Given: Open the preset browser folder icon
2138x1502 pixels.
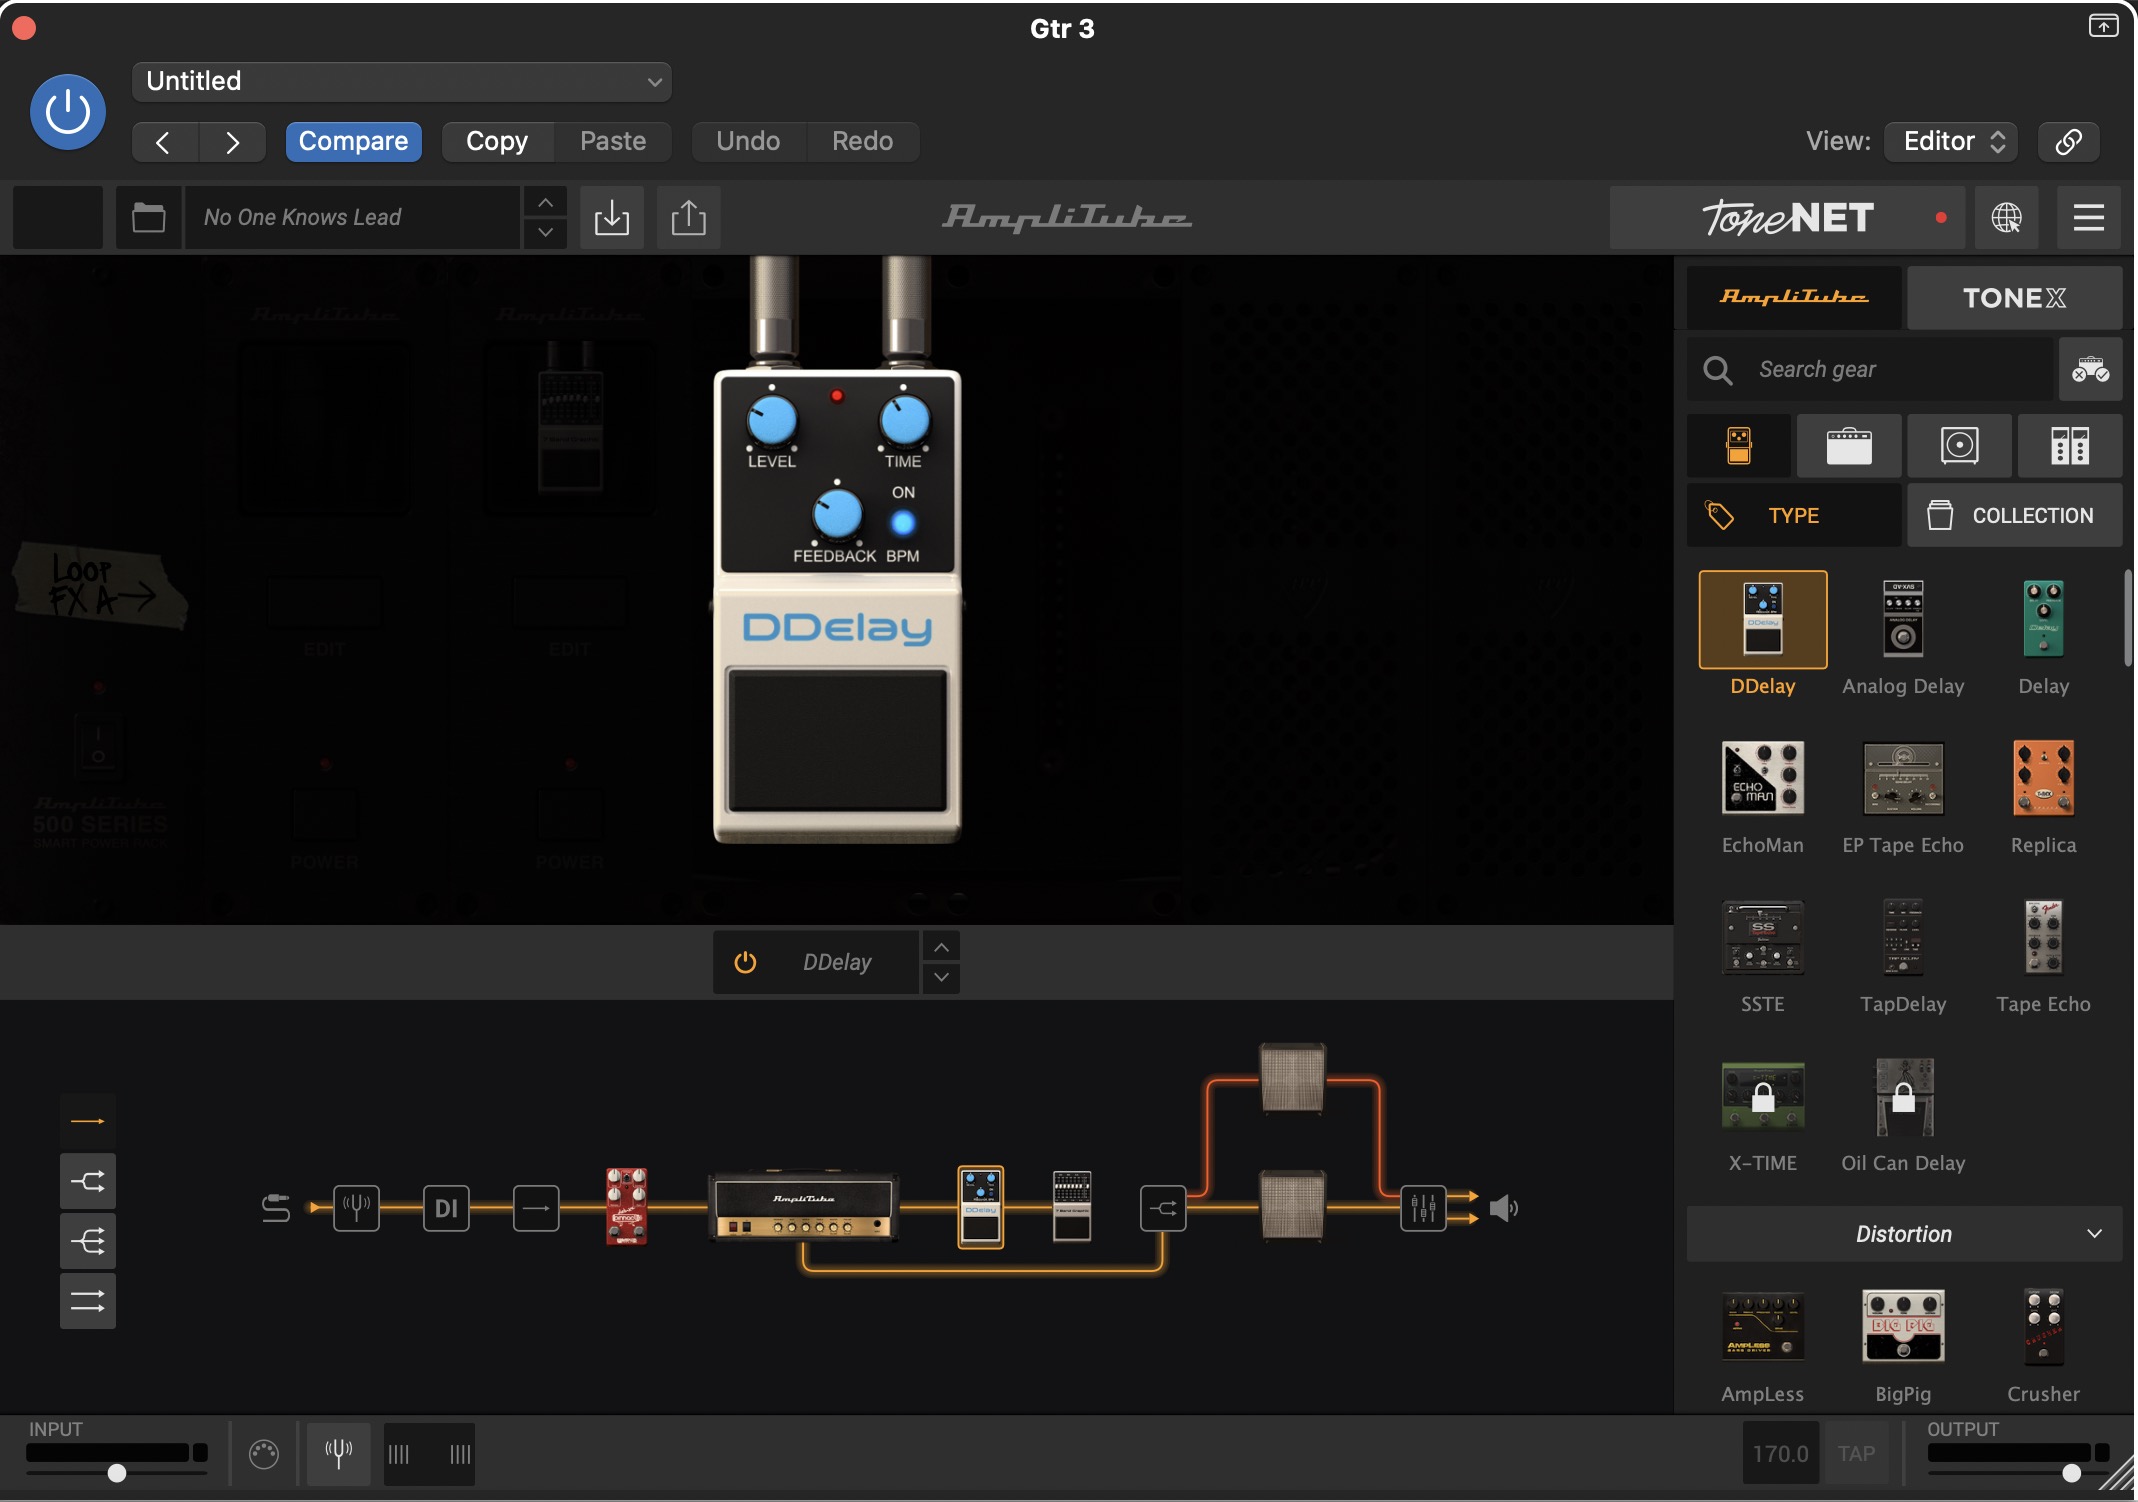Looking at the screenshot, I should pyautogui.click(x=149, y=217).
